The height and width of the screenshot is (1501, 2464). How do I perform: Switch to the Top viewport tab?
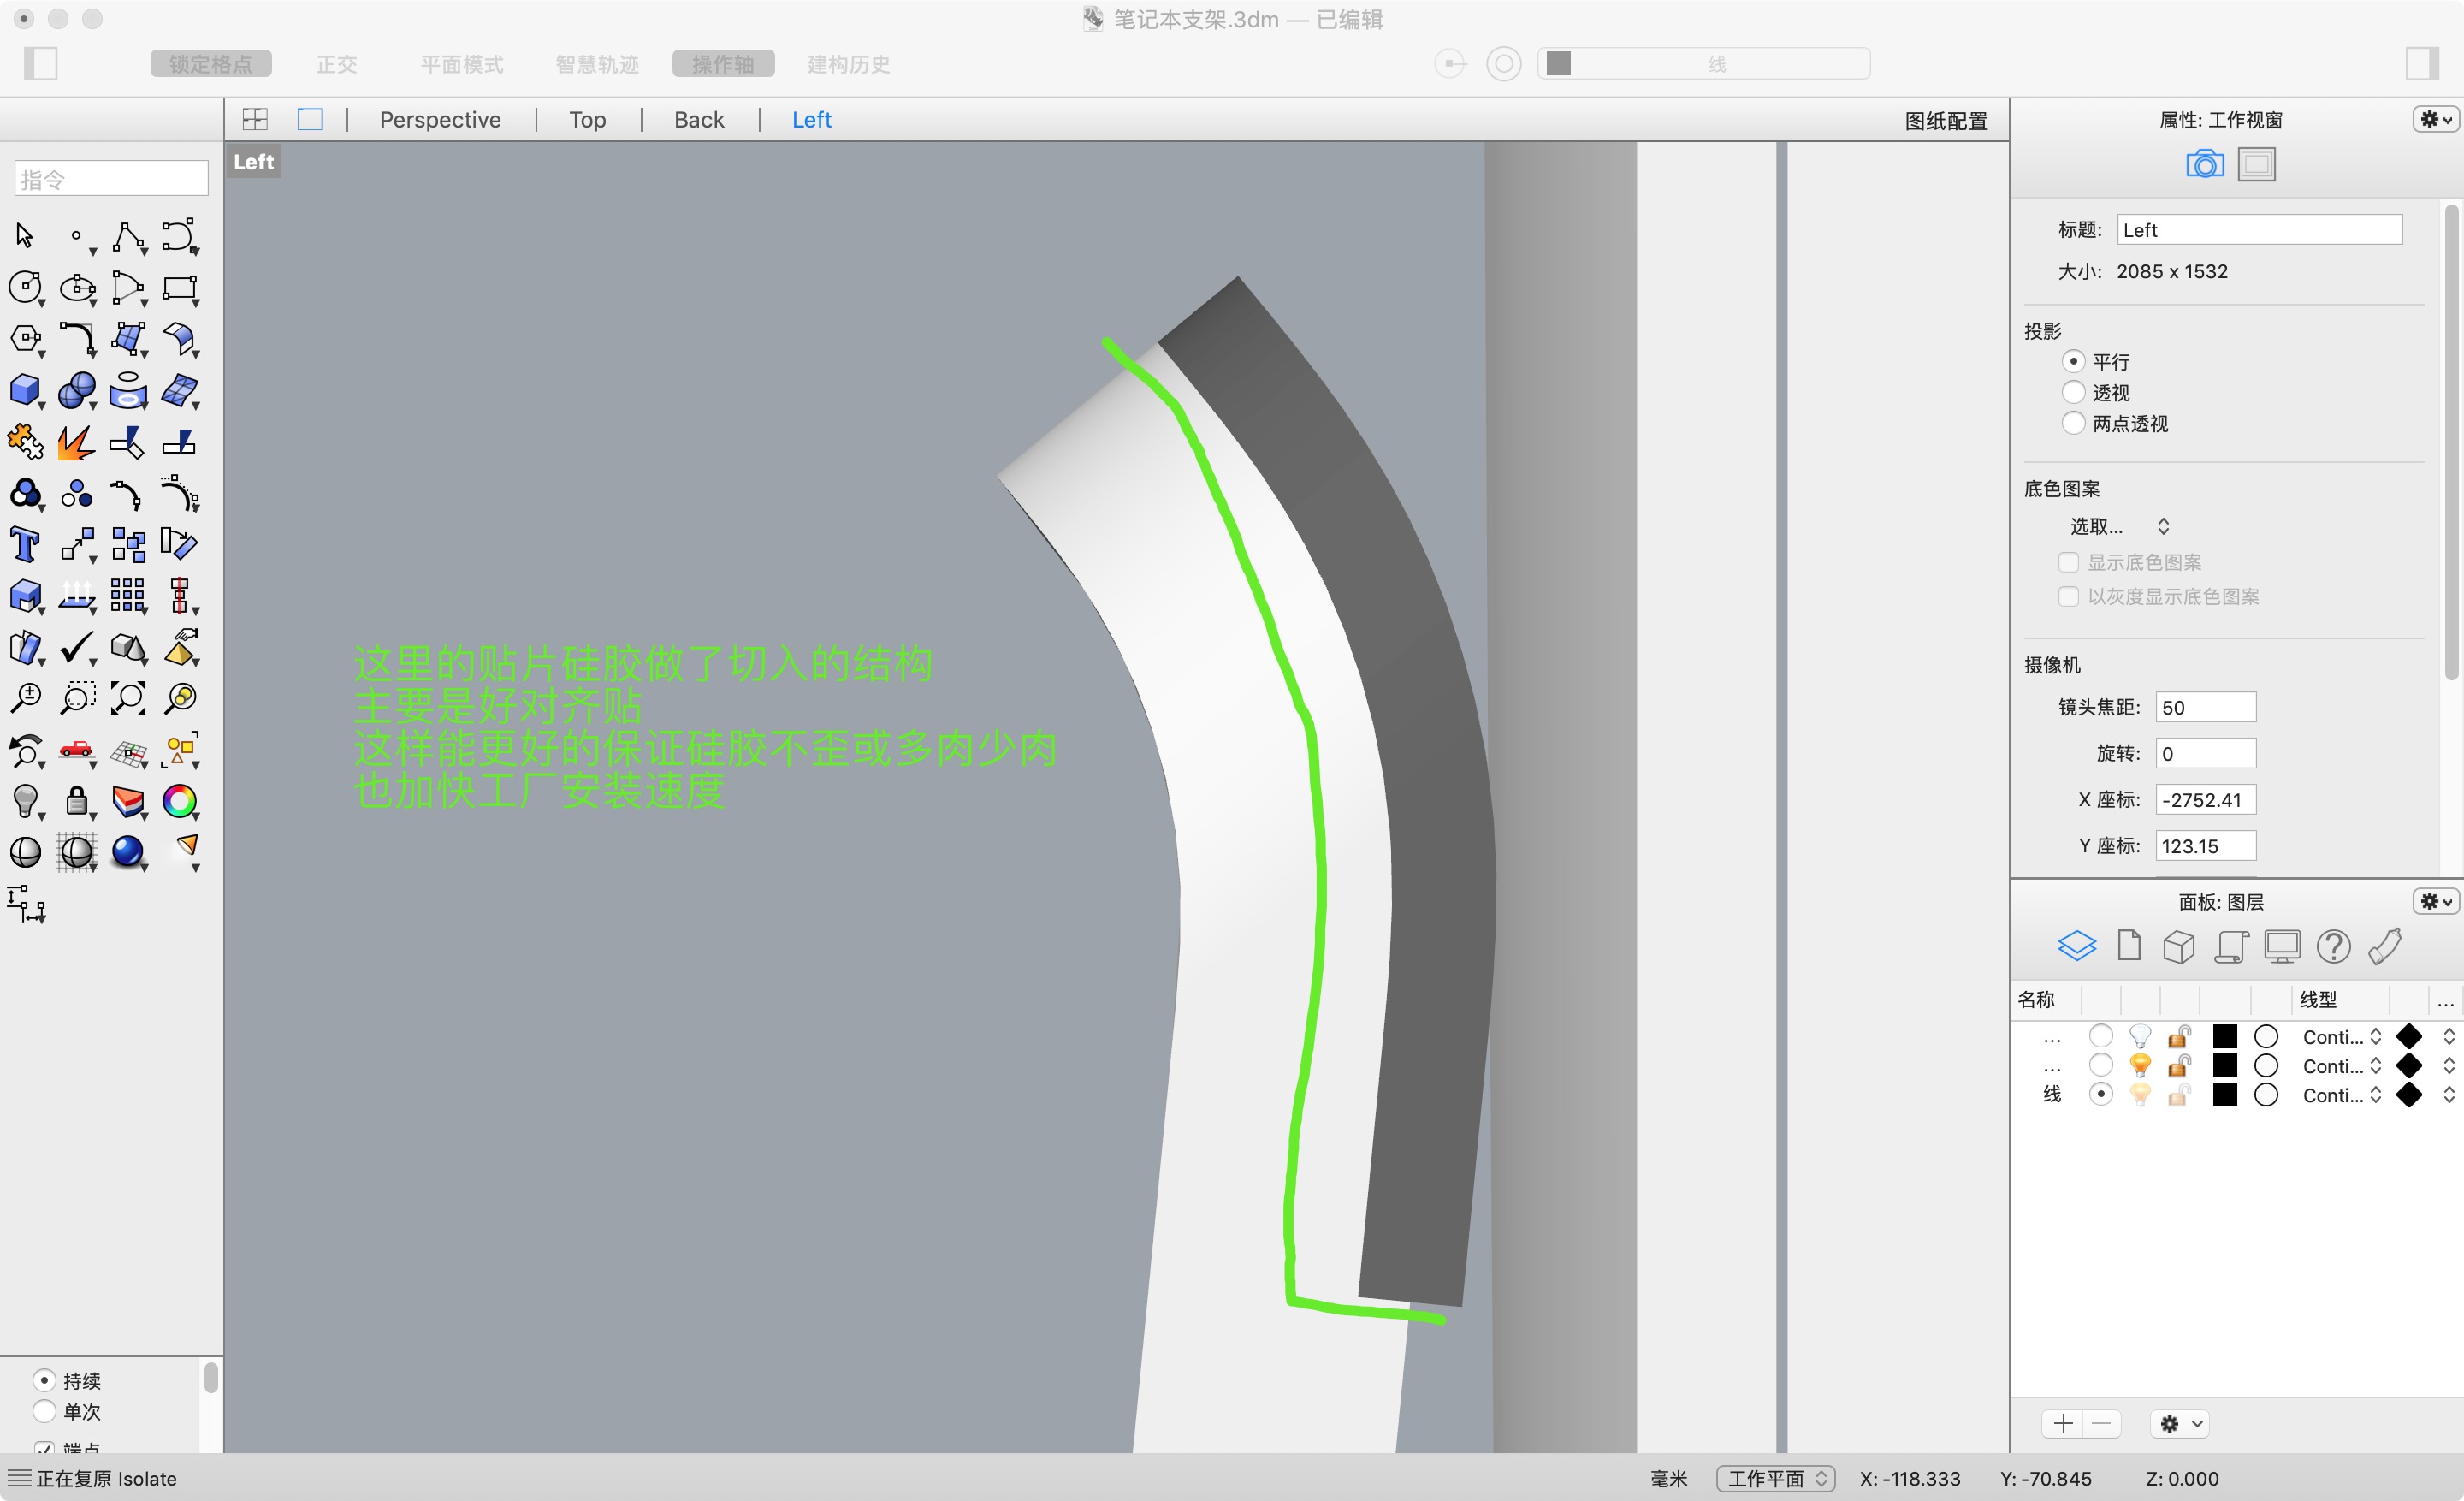tap(586, 119)
